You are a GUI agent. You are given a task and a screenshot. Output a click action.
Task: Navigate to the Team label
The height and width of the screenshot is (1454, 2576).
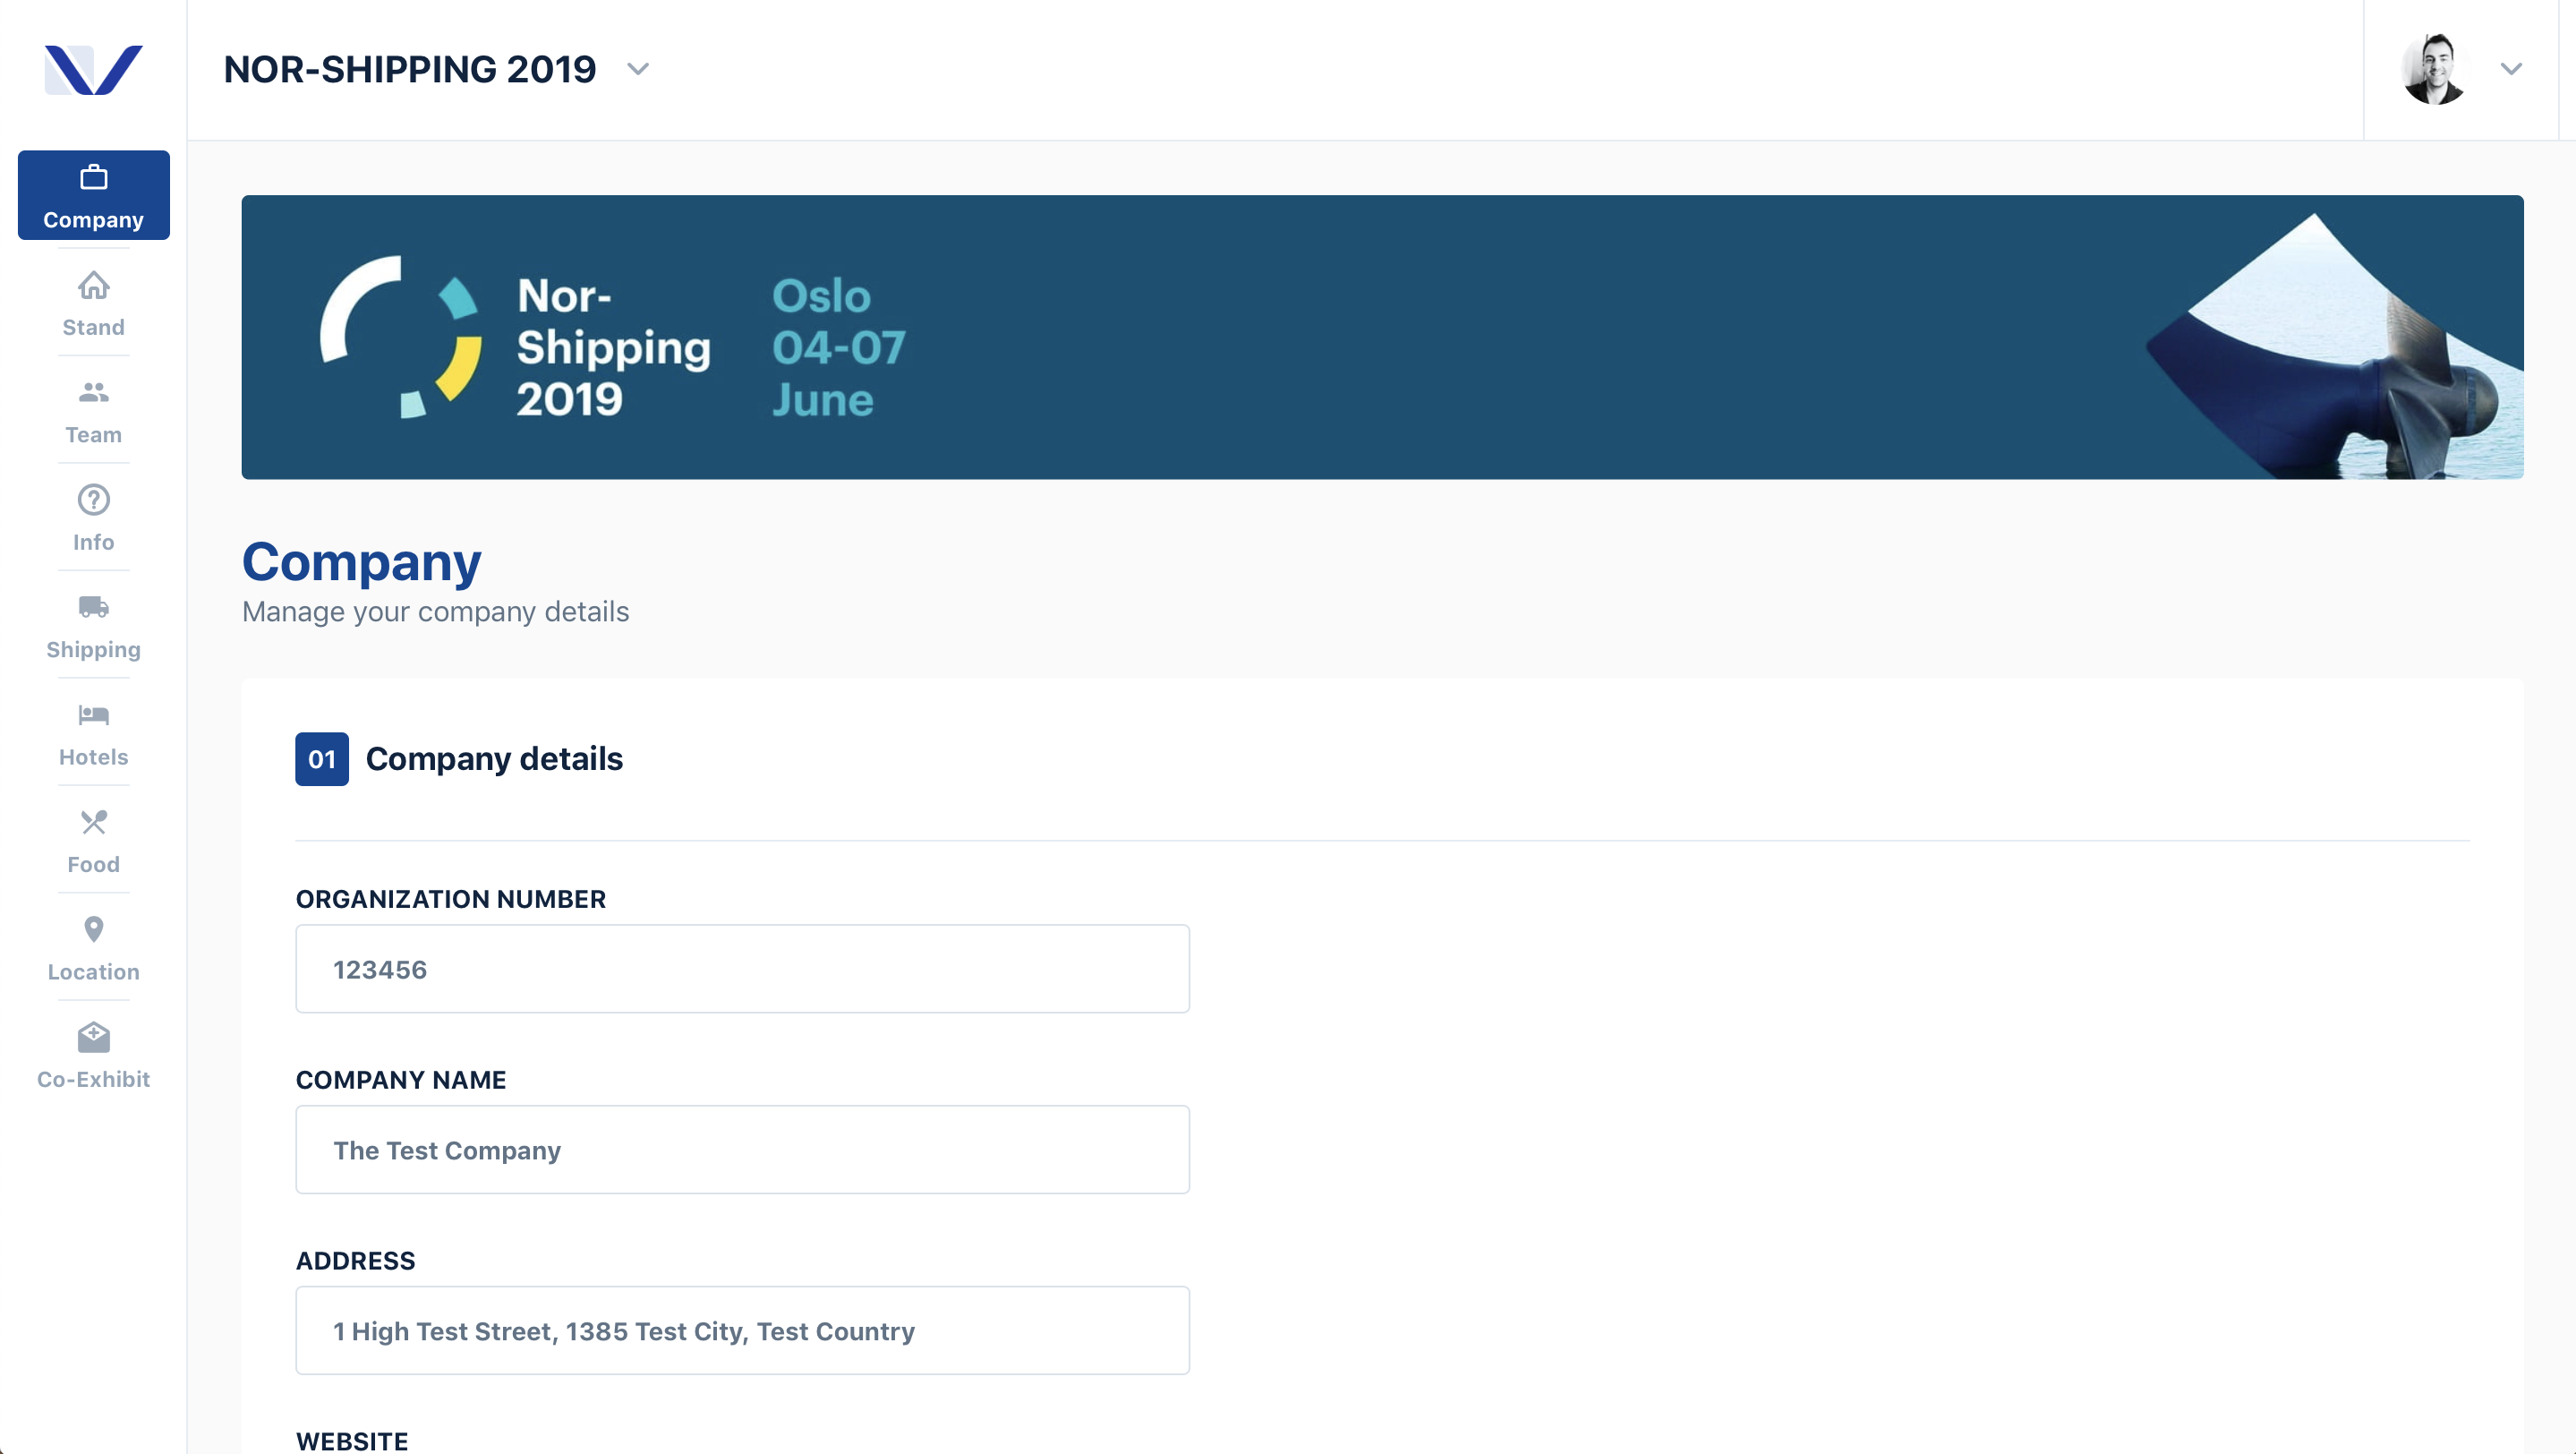(x=93, y=435)
